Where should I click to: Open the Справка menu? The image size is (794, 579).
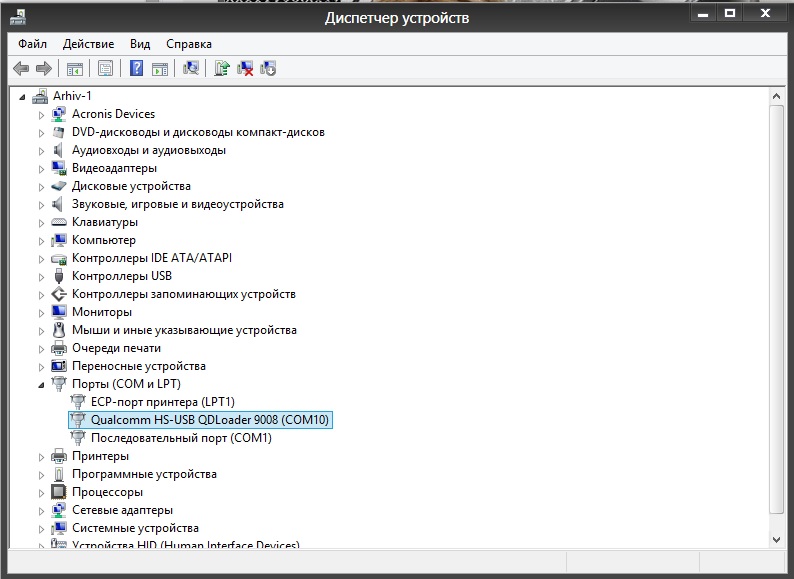pyautogui.click(x=189, y=44)
